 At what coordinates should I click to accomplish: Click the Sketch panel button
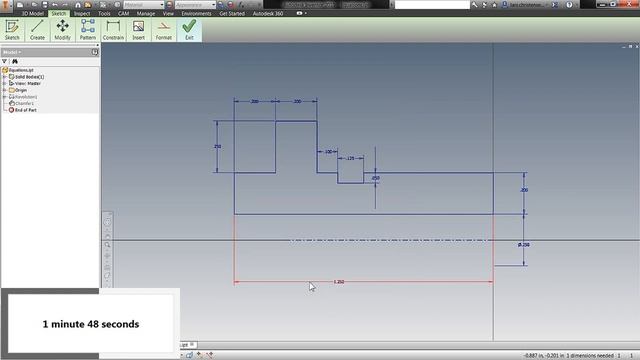point(12,29)
